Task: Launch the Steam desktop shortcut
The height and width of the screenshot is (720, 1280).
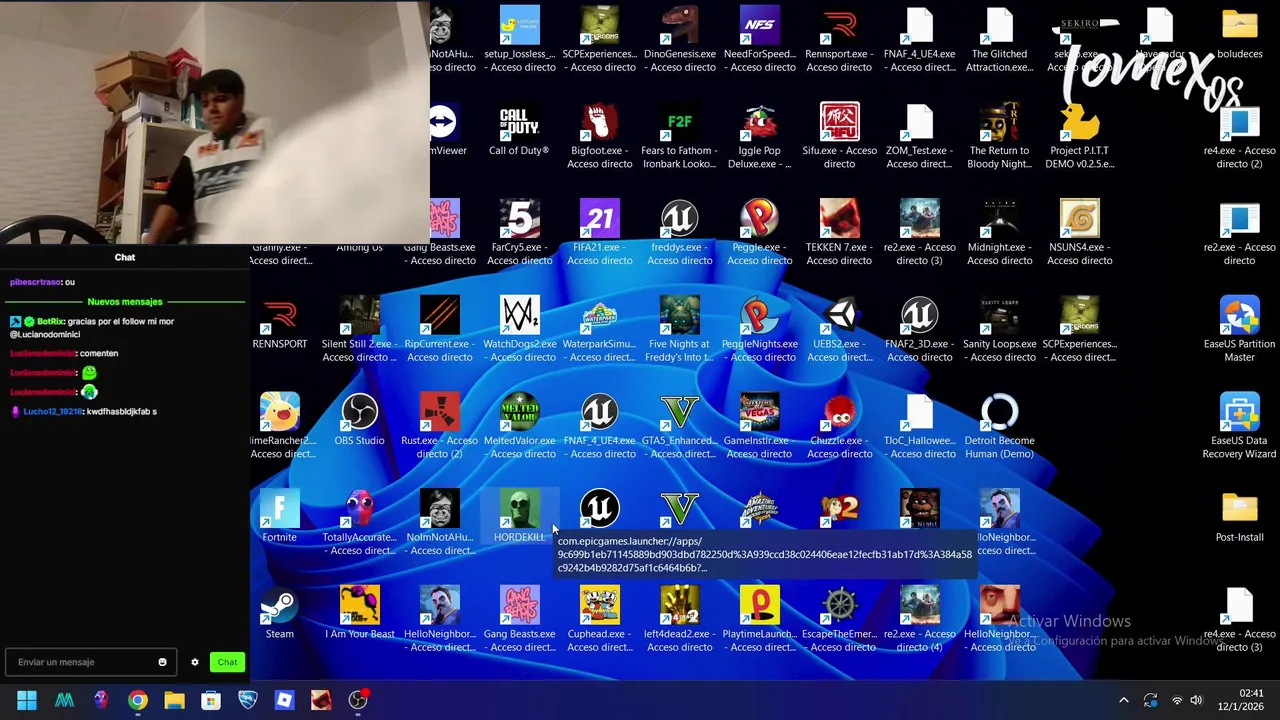Action: [x=279, y=614]
